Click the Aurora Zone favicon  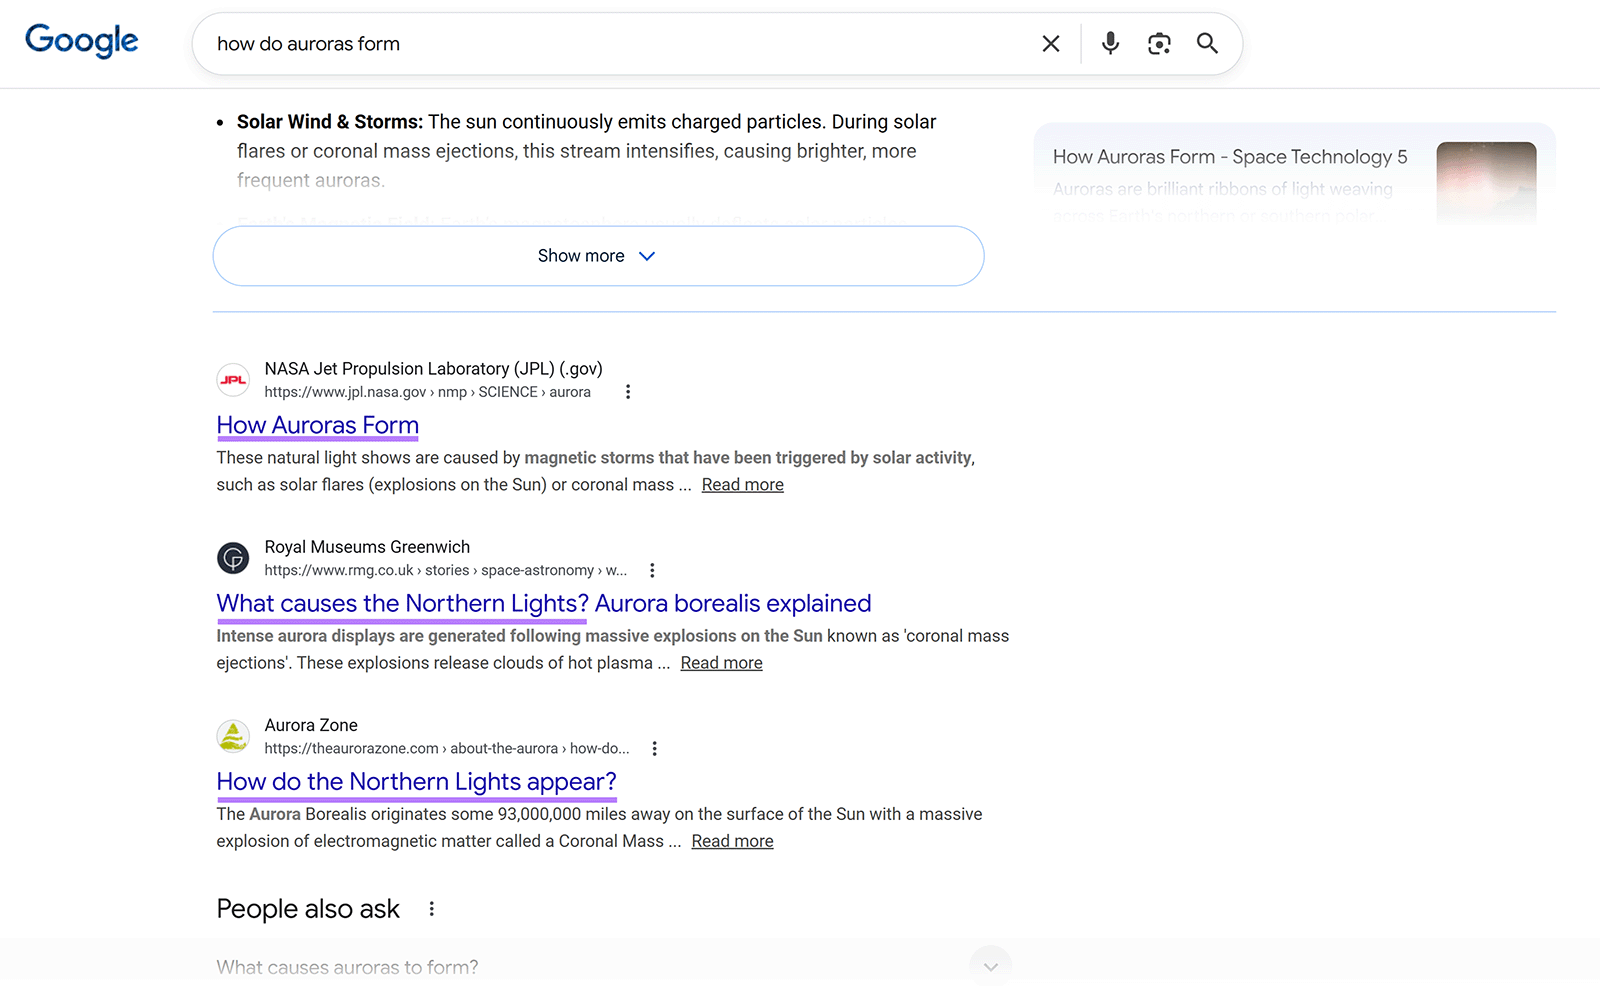[x=233, y=736]
